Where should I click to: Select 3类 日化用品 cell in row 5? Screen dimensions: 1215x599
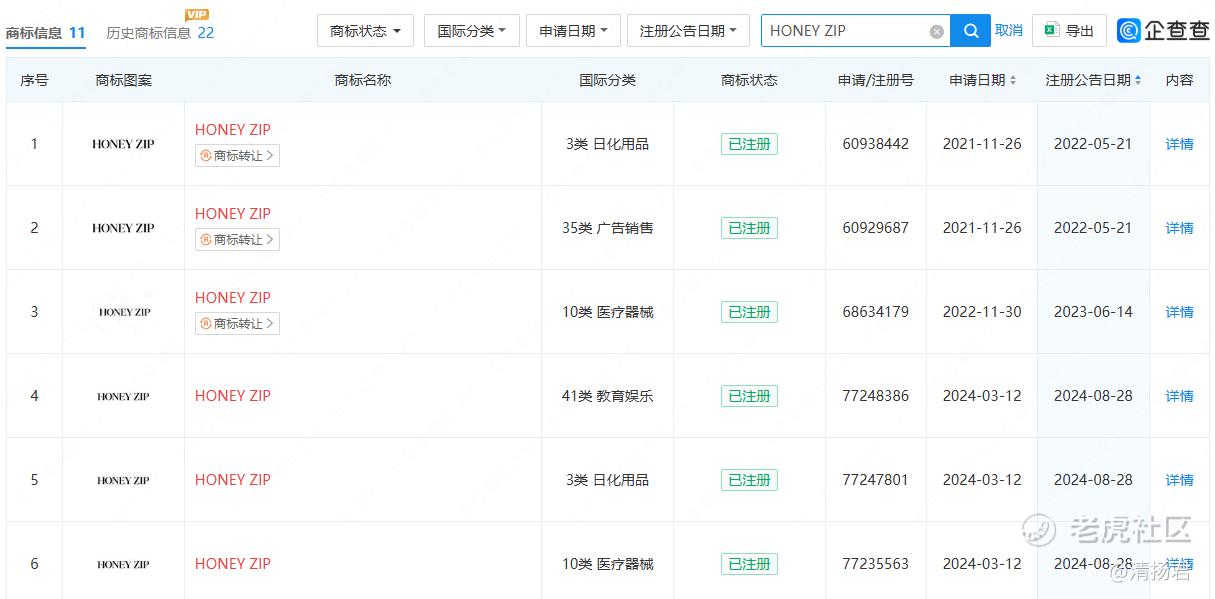(x=607, y=480)
